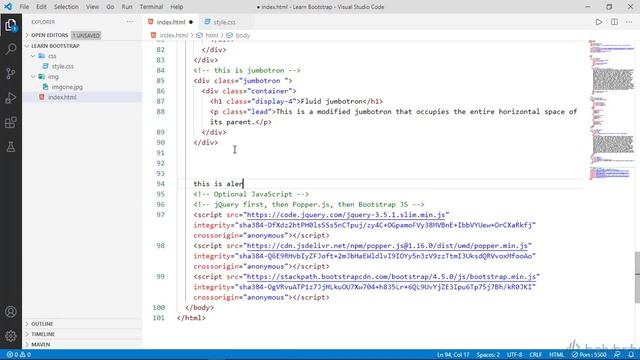Open the Search view in activity bar
The width and height of the screenshot is (640, 360).
[x=11, y=49]
